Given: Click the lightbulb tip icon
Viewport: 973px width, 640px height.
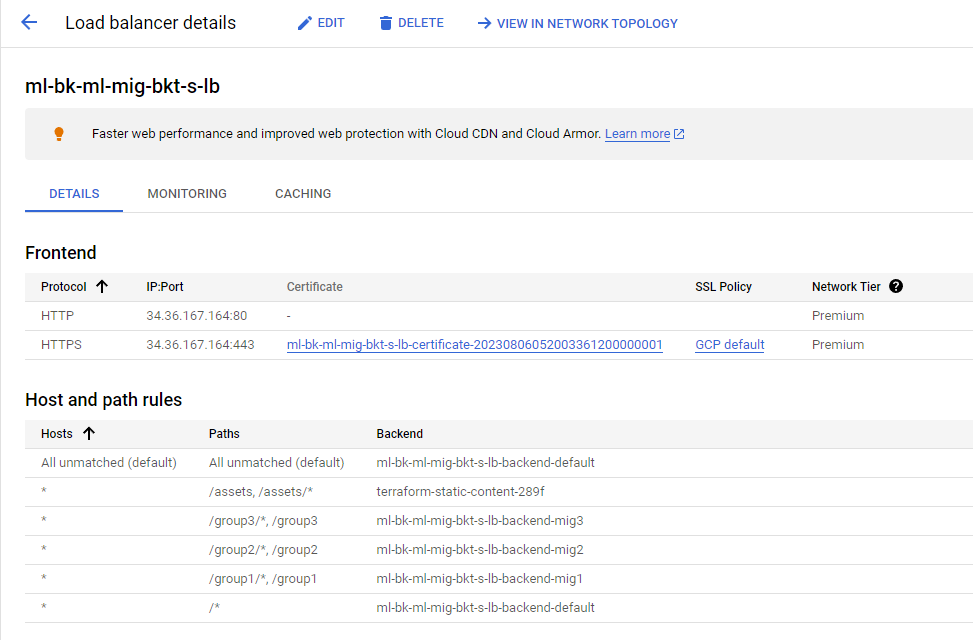Looking at the screenshot, I should [59, 134].
